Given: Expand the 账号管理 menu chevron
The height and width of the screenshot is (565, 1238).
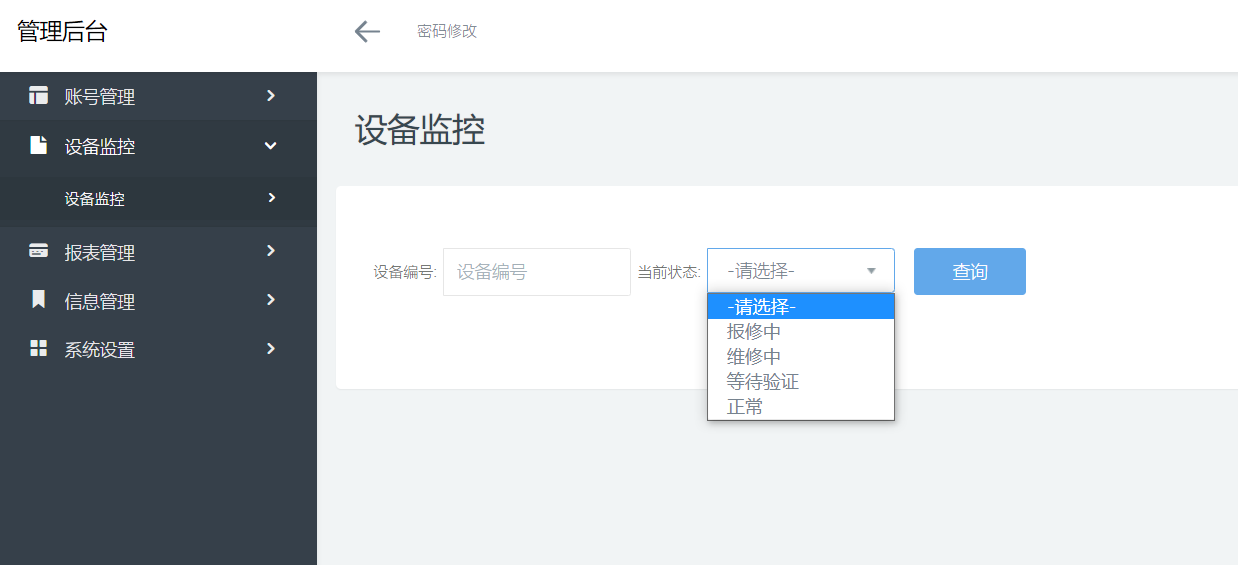Looking at the screenshot, I should [271, 96].
